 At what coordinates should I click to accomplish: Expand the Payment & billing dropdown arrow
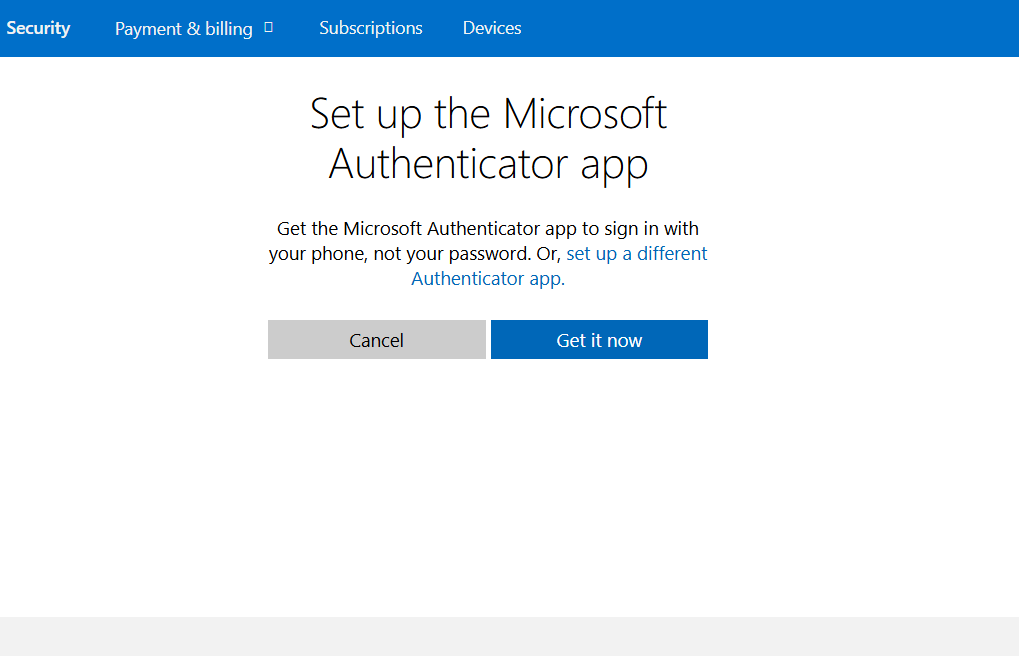click(268, 28)
